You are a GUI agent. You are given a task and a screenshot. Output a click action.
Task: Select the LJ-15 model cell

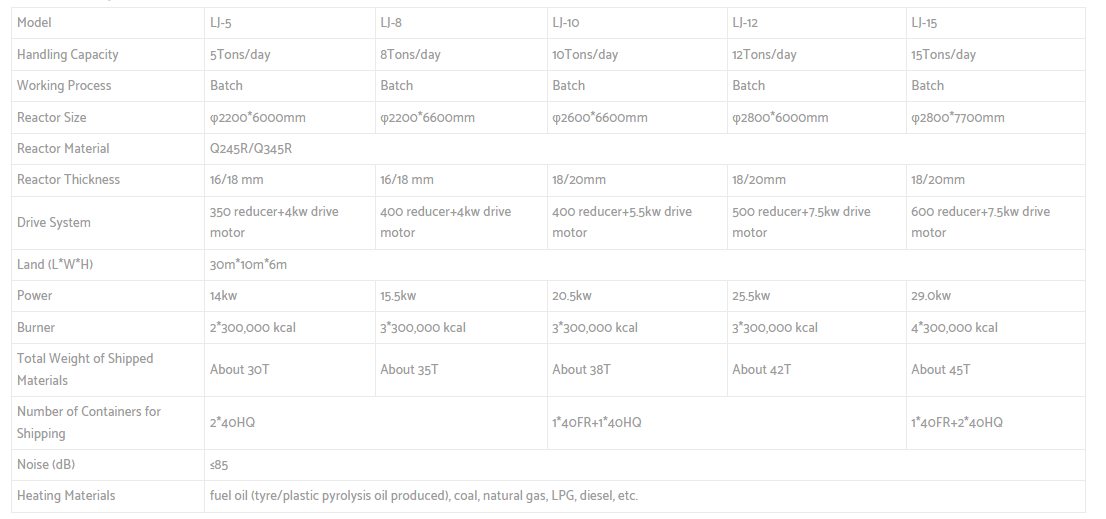pos(923,22)
